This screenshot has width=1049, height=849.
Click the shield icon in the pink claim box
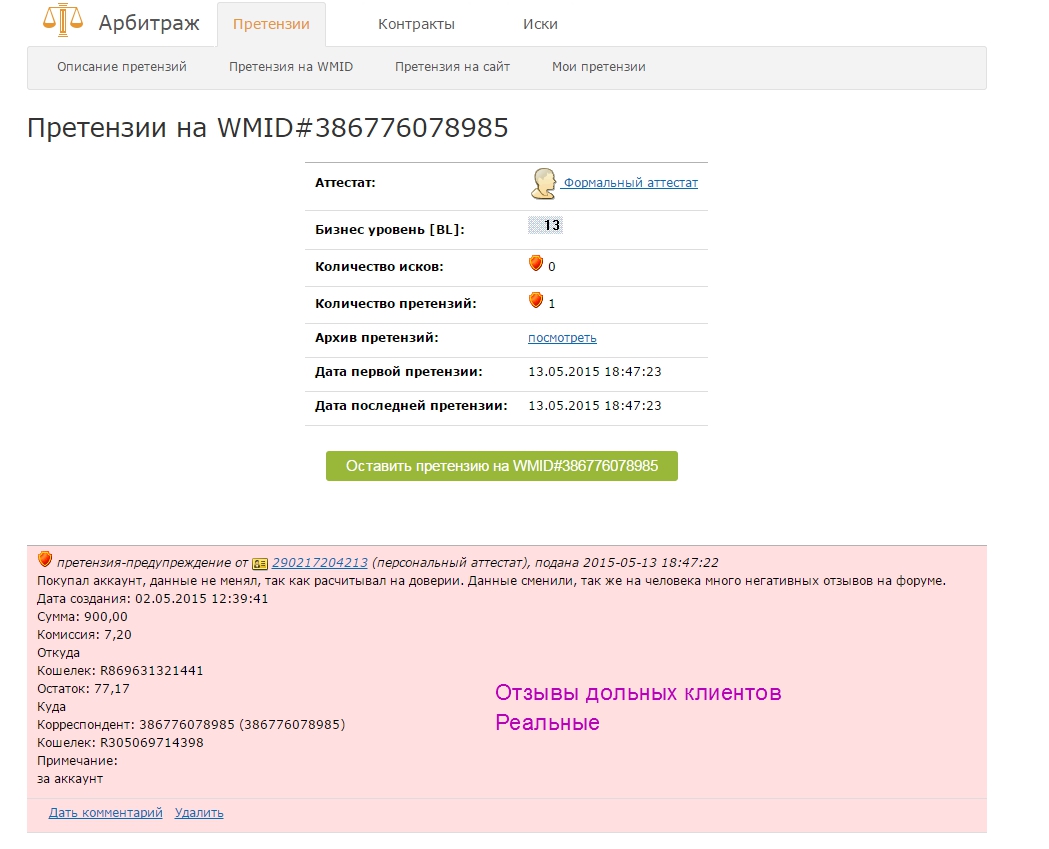[x=45, y=559]
